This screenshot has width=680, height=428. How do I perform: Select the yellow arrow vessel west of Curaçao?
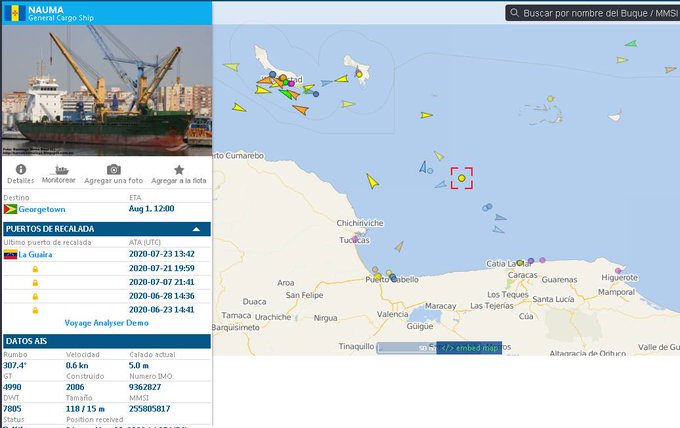pos(232,67)
